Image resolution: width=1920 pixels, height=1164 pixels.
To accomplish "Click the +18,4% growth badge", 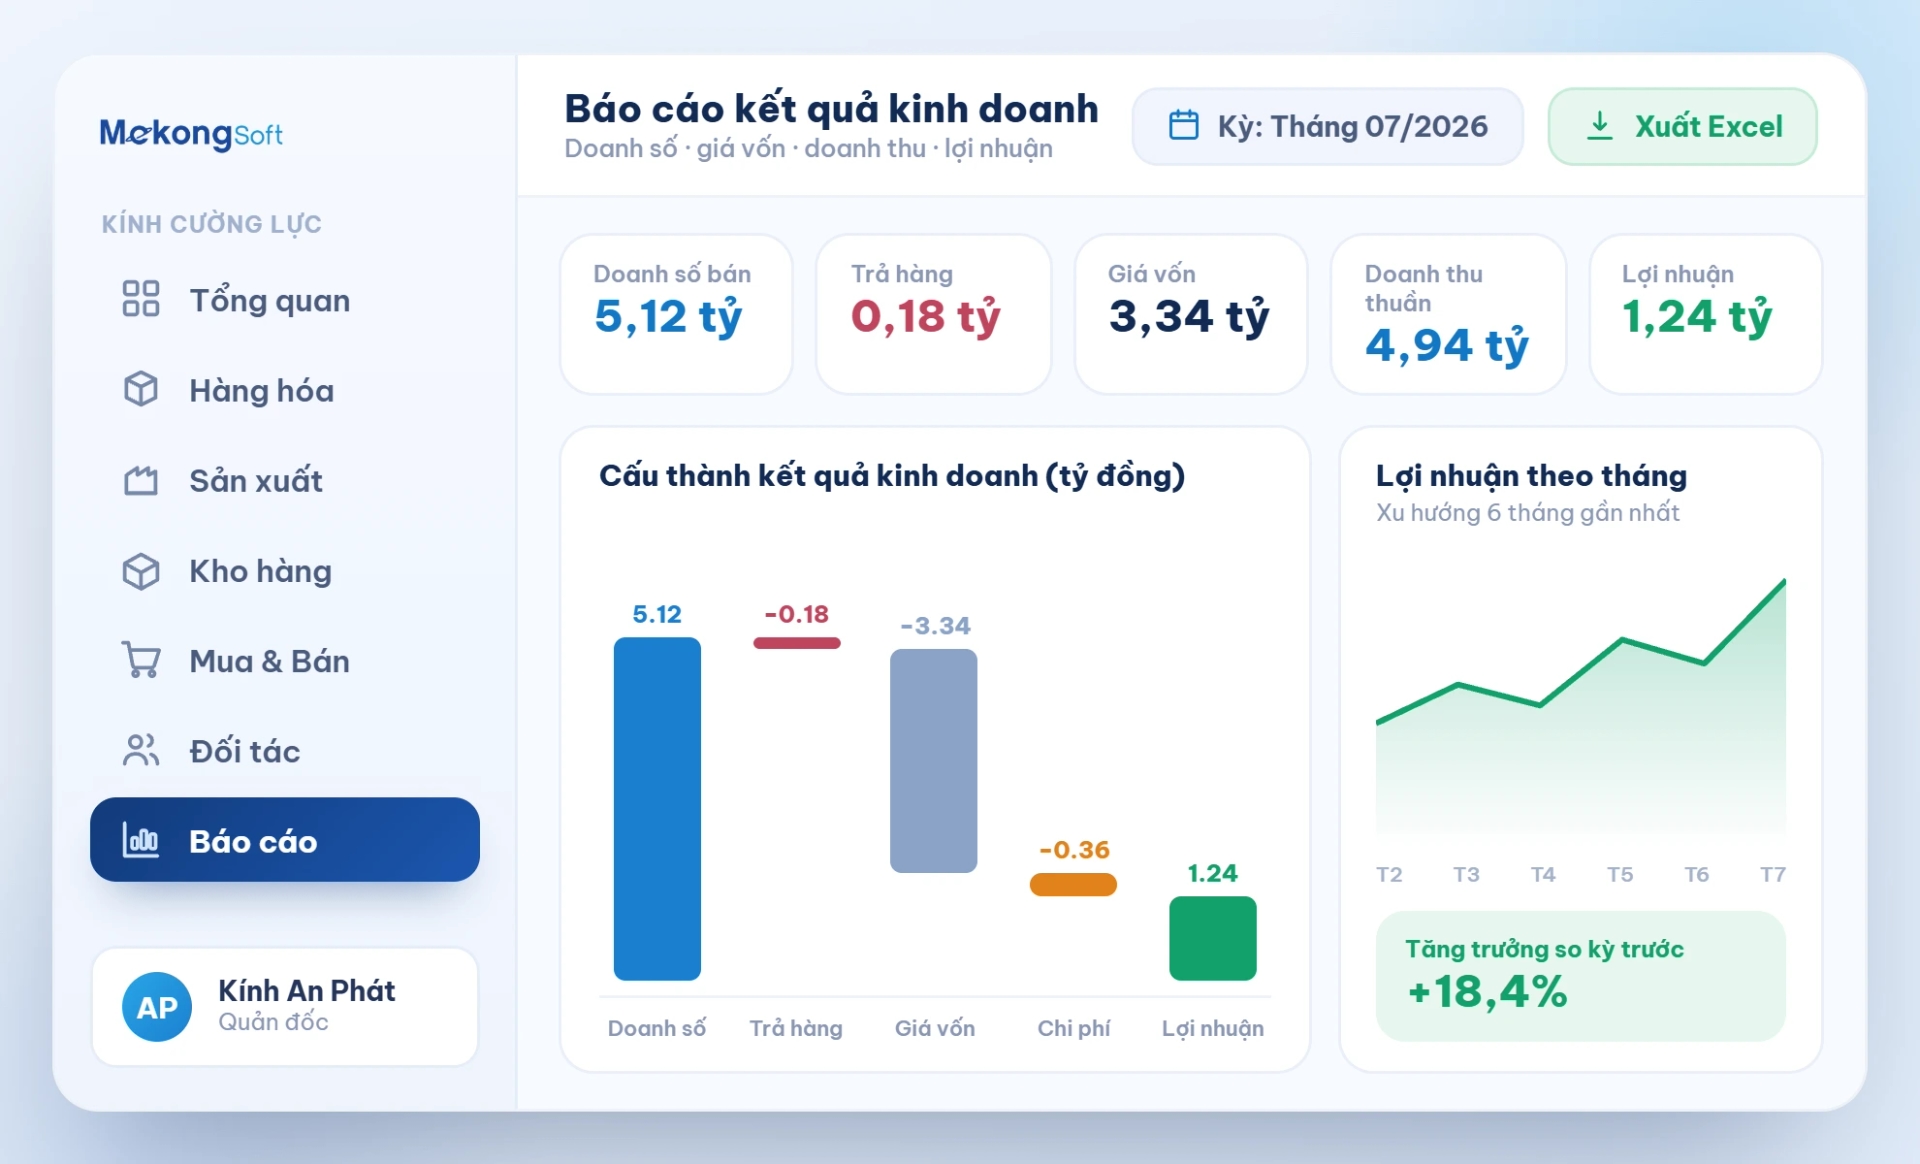I will (1580, 976).
